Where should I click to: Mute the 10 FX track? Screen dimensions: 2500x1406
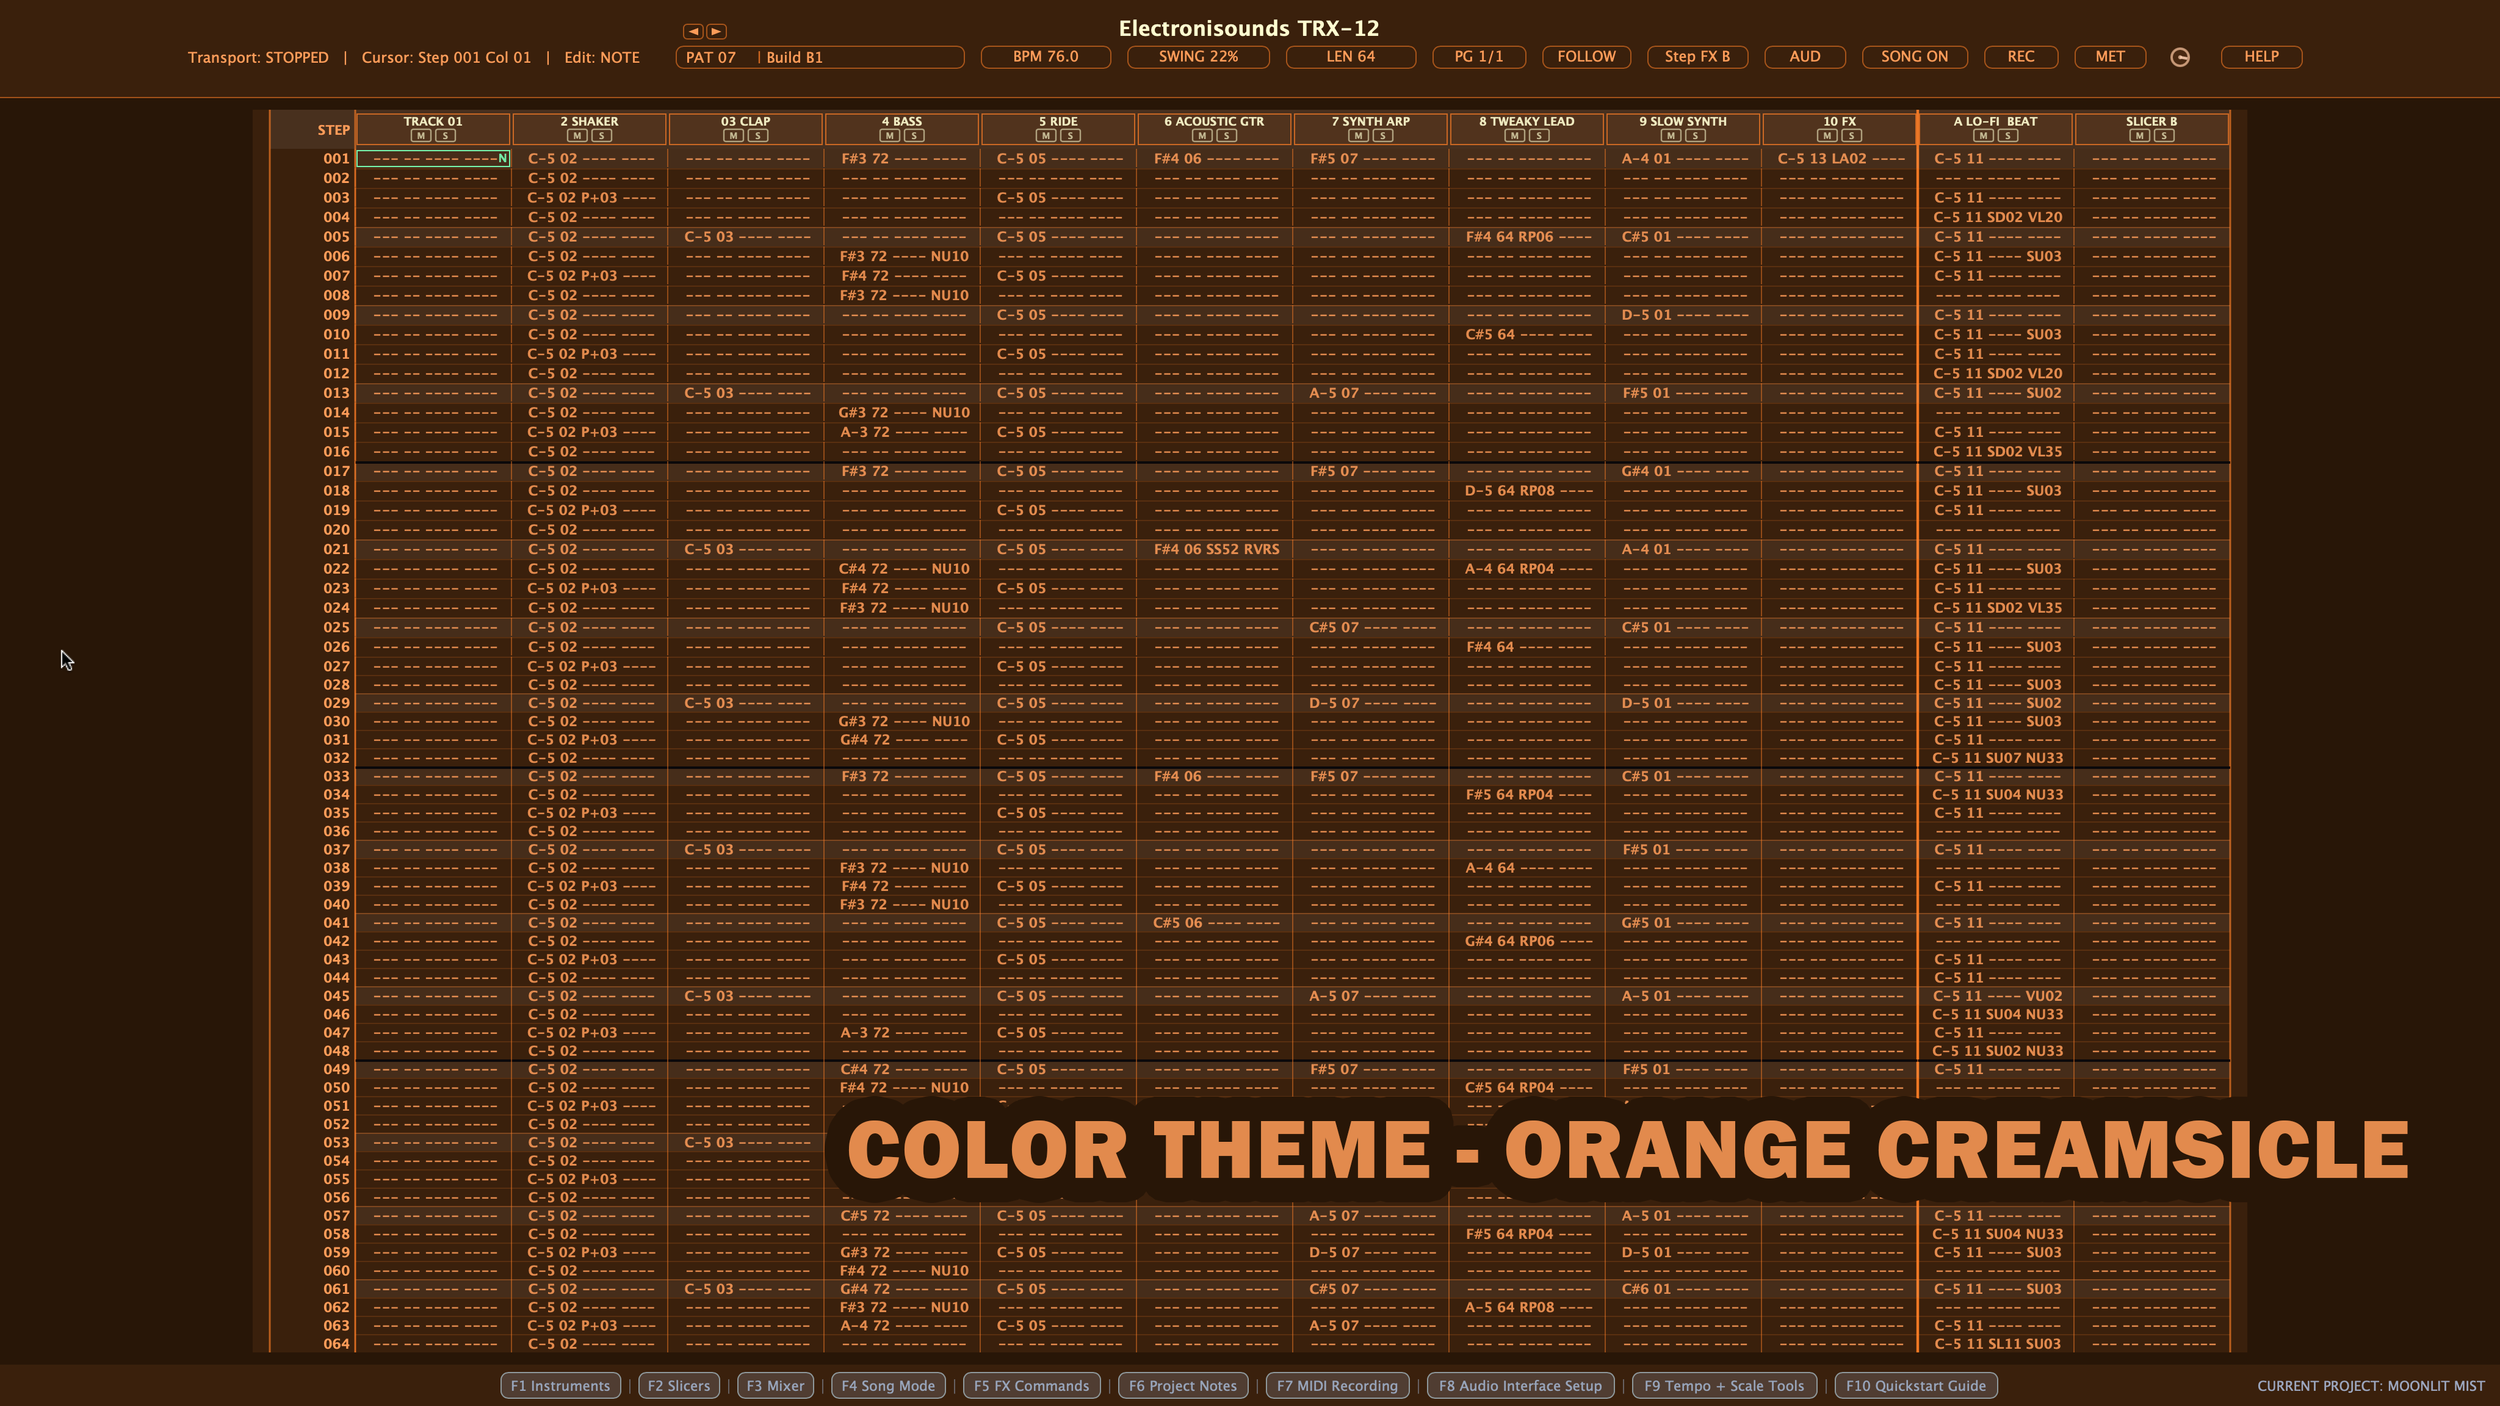tap(1827, 136)
